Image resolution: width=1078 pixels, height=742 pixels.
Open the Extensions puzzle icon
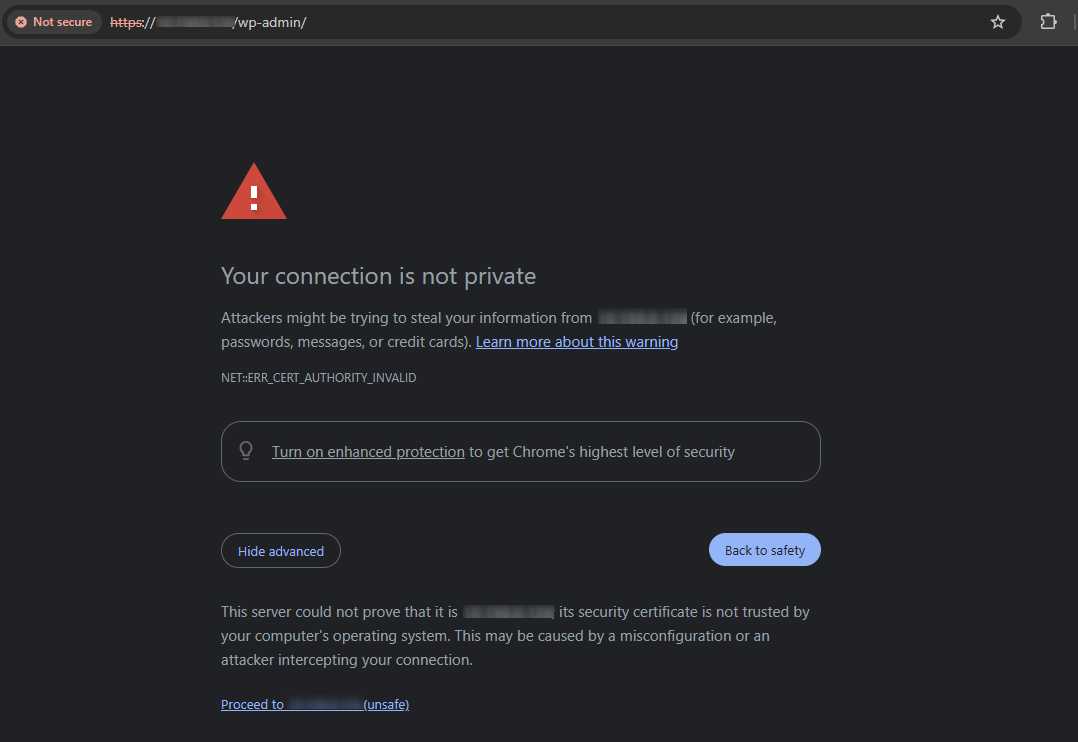click(1048, 22)
